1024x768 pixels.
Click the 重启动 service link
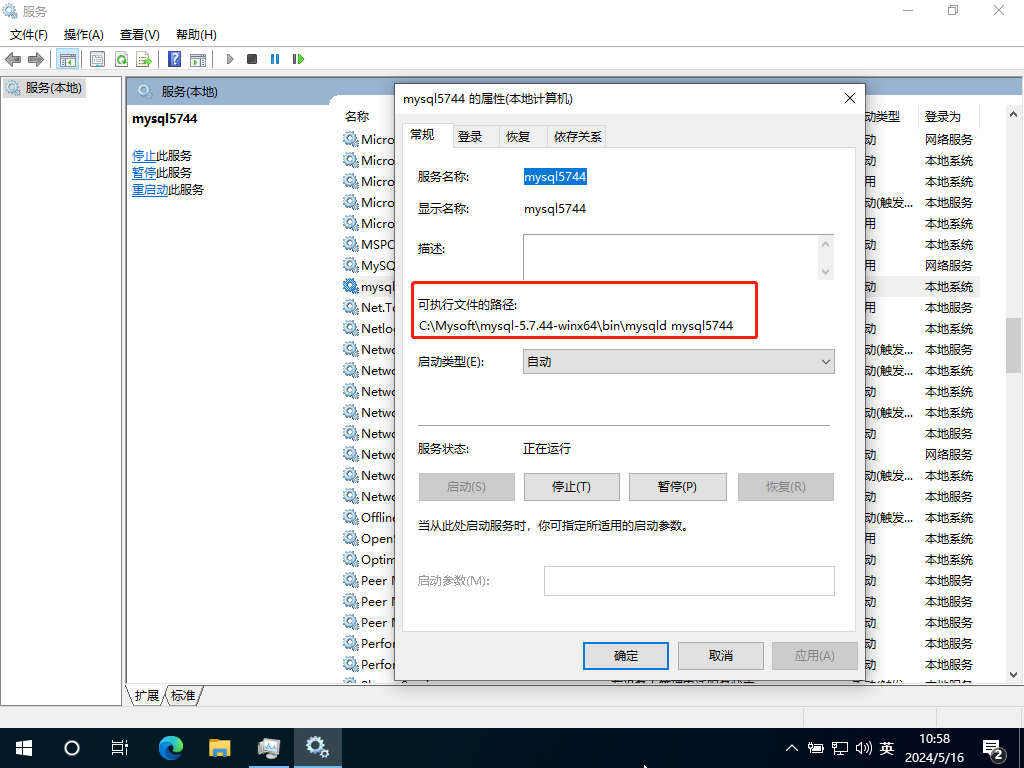pyautogui.click(x=150, y=190)
